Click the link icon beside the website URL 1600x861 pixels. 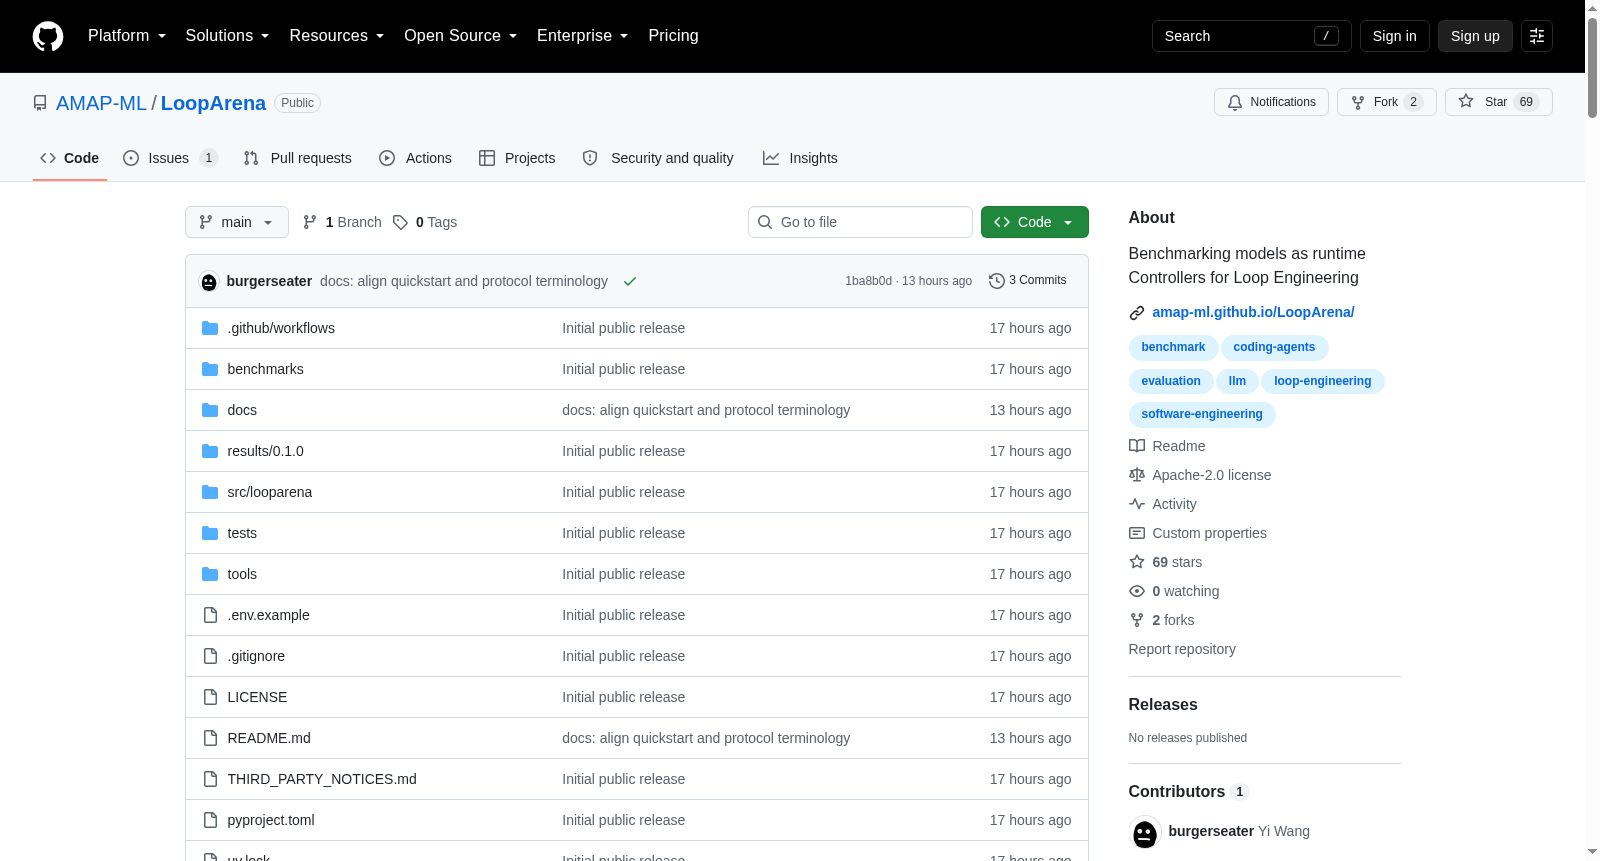(1137, 313)
